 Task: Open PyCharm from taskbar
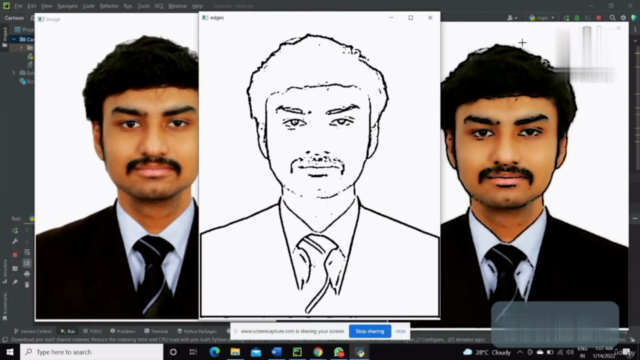[x=297, y=352]
